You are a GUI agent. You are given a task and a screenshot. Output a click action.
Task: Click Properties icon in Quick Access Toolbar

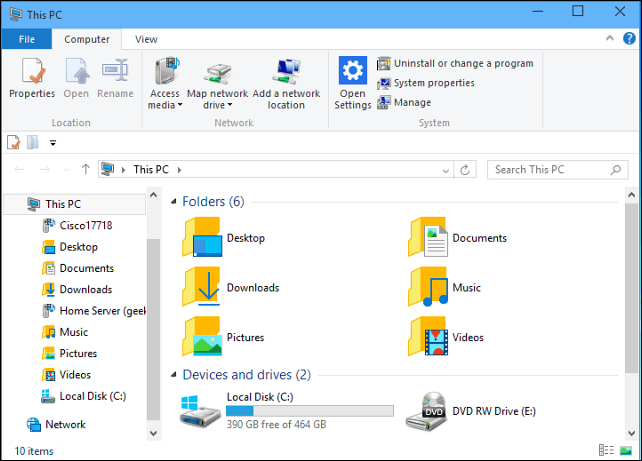14,142
